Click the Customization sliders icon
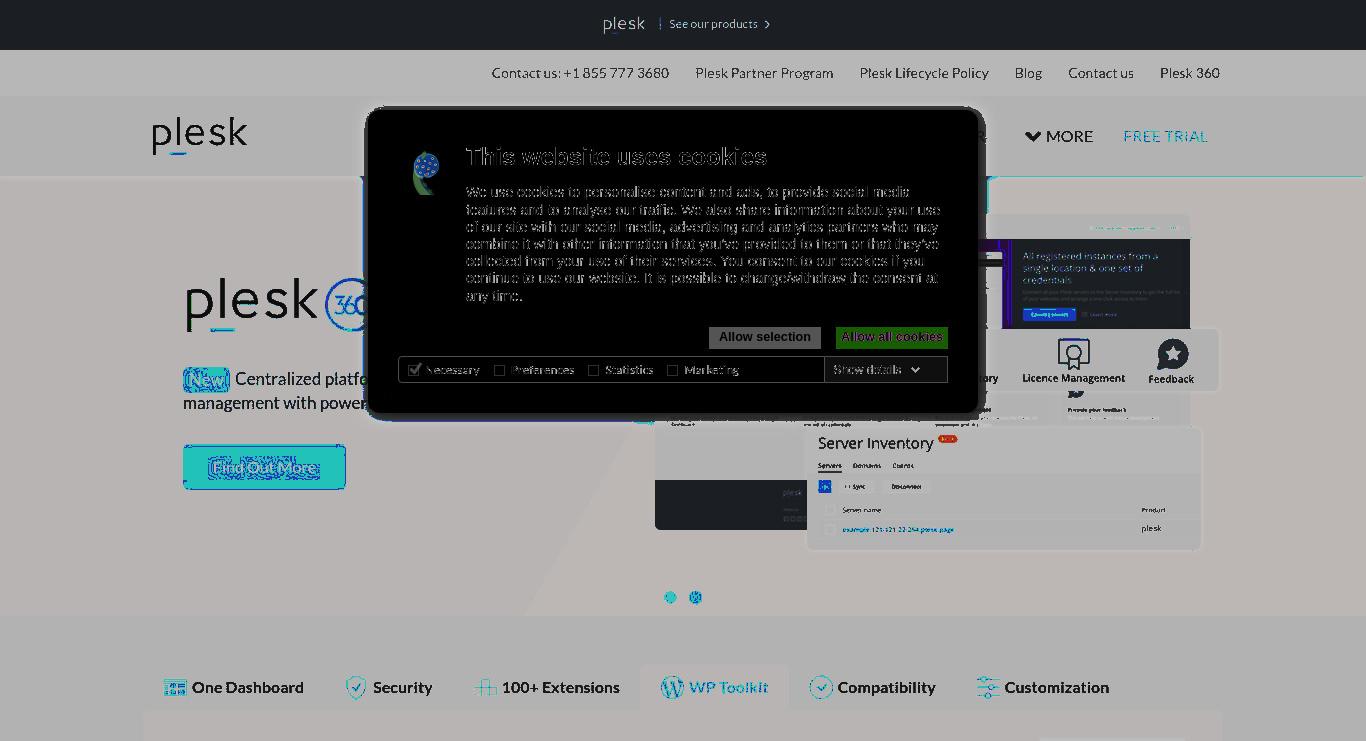The image size is (1366, 741). pyautogui.click(x=988, y=688)
